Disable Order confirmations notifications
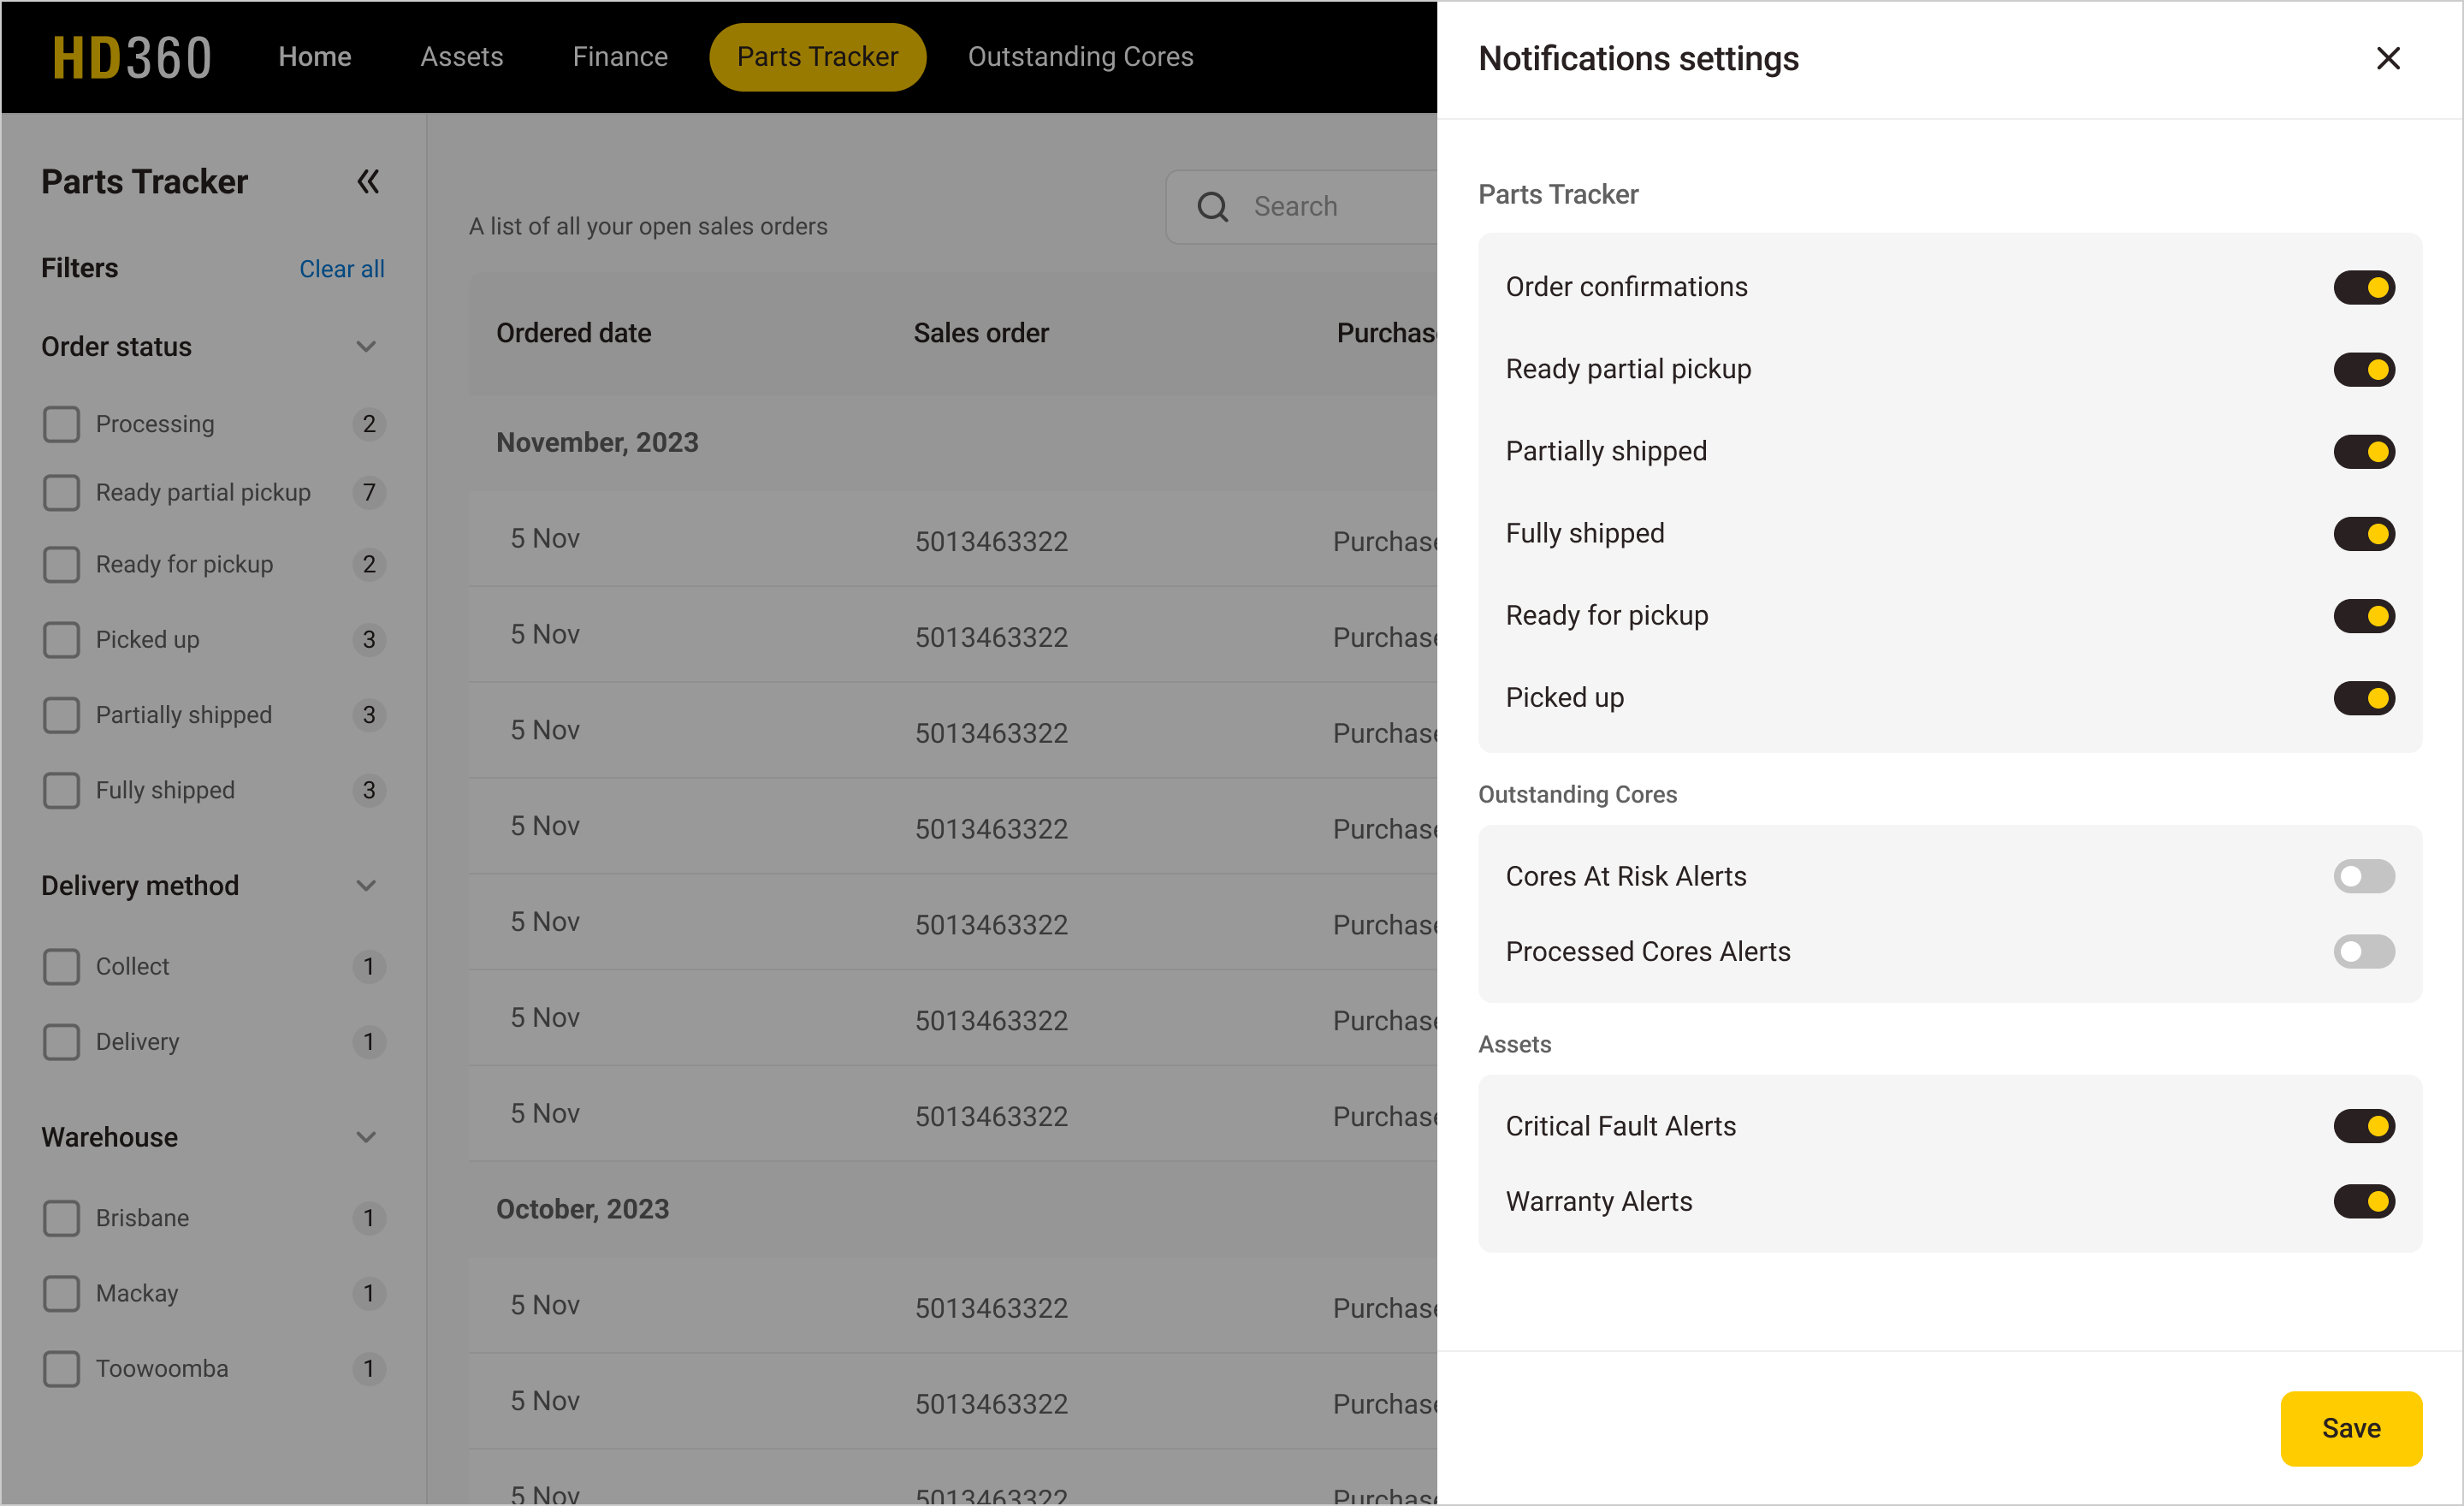The image size is (2464, 1506). [2364, 287]
